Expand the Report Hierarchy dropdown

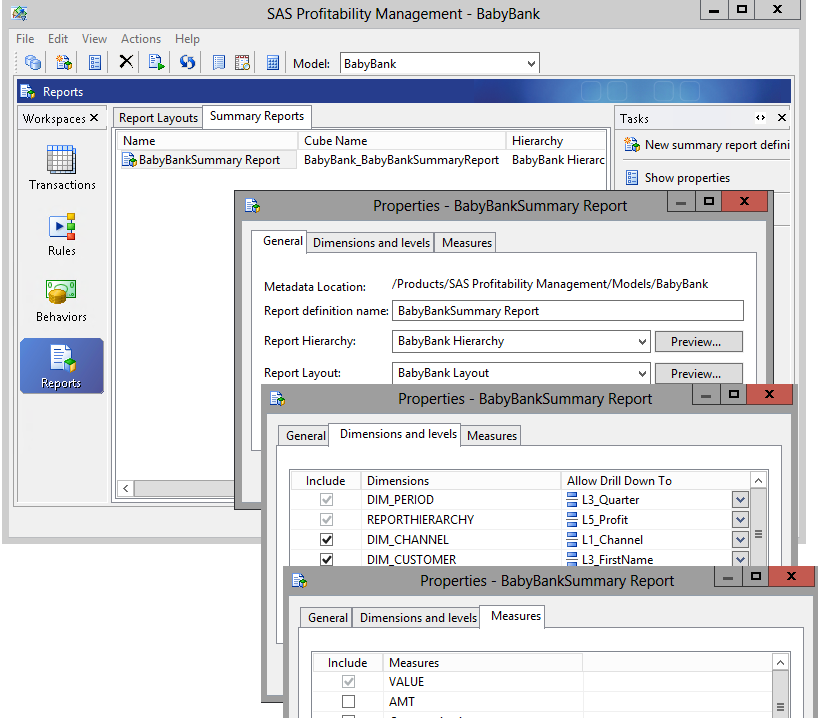[x=641, y=342]
